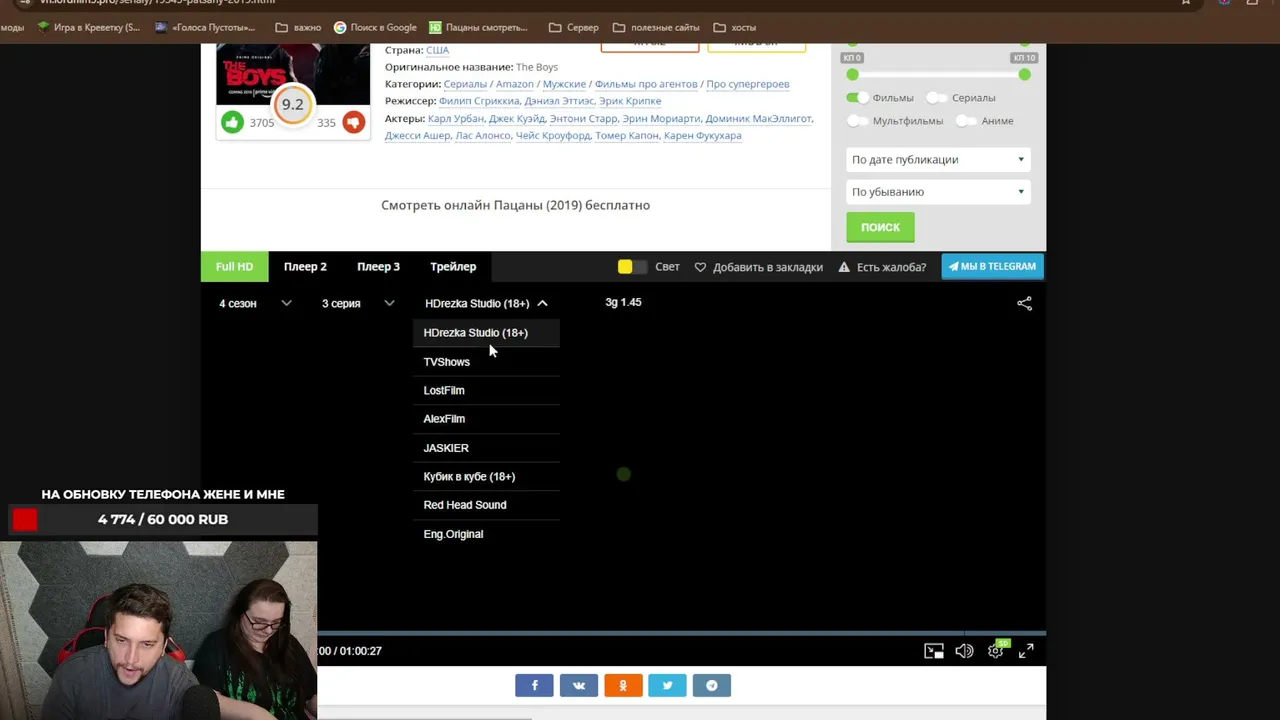
Task: Toggle the Свет light switch
Action: pyautogui.click(x=632, y=267)
